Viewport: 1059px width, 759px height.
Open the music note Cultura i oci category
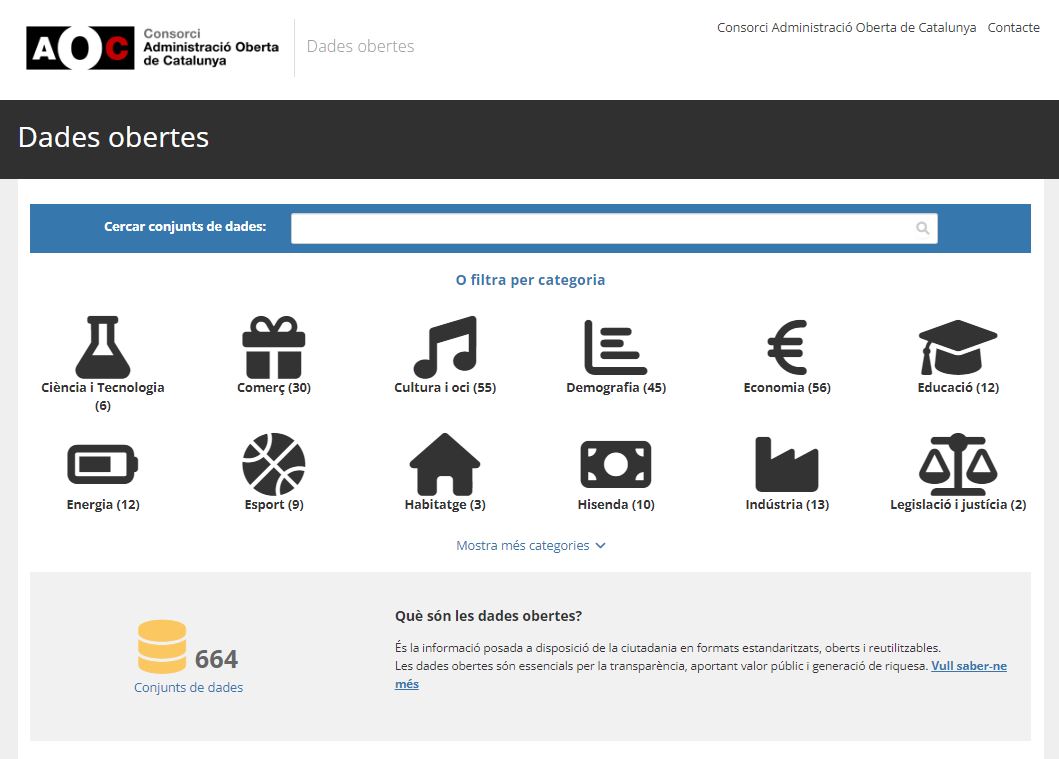tap(445, 347)
